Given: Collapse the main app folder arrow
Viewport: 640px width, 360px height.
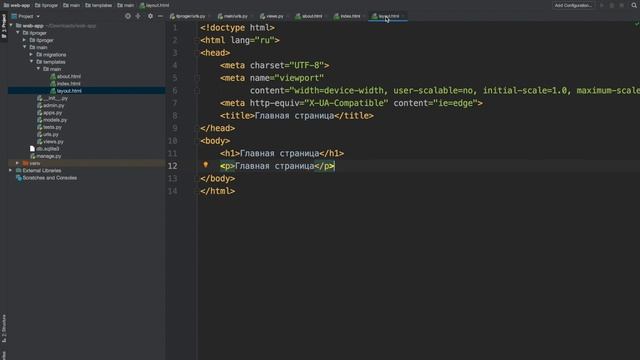Looking at the screenshot, I should tap(25, 47).
